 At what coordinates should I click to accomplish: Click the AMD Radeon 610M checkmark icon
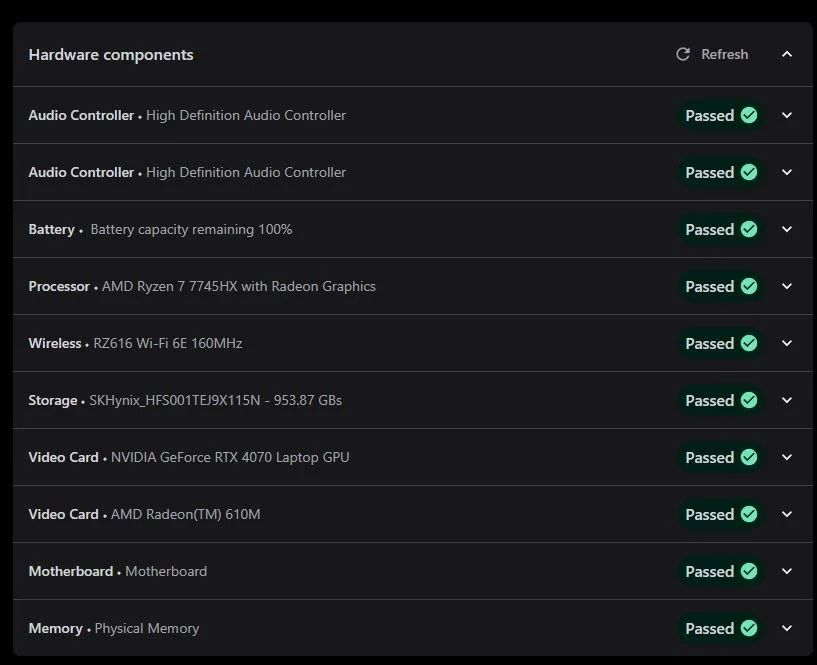749,514
